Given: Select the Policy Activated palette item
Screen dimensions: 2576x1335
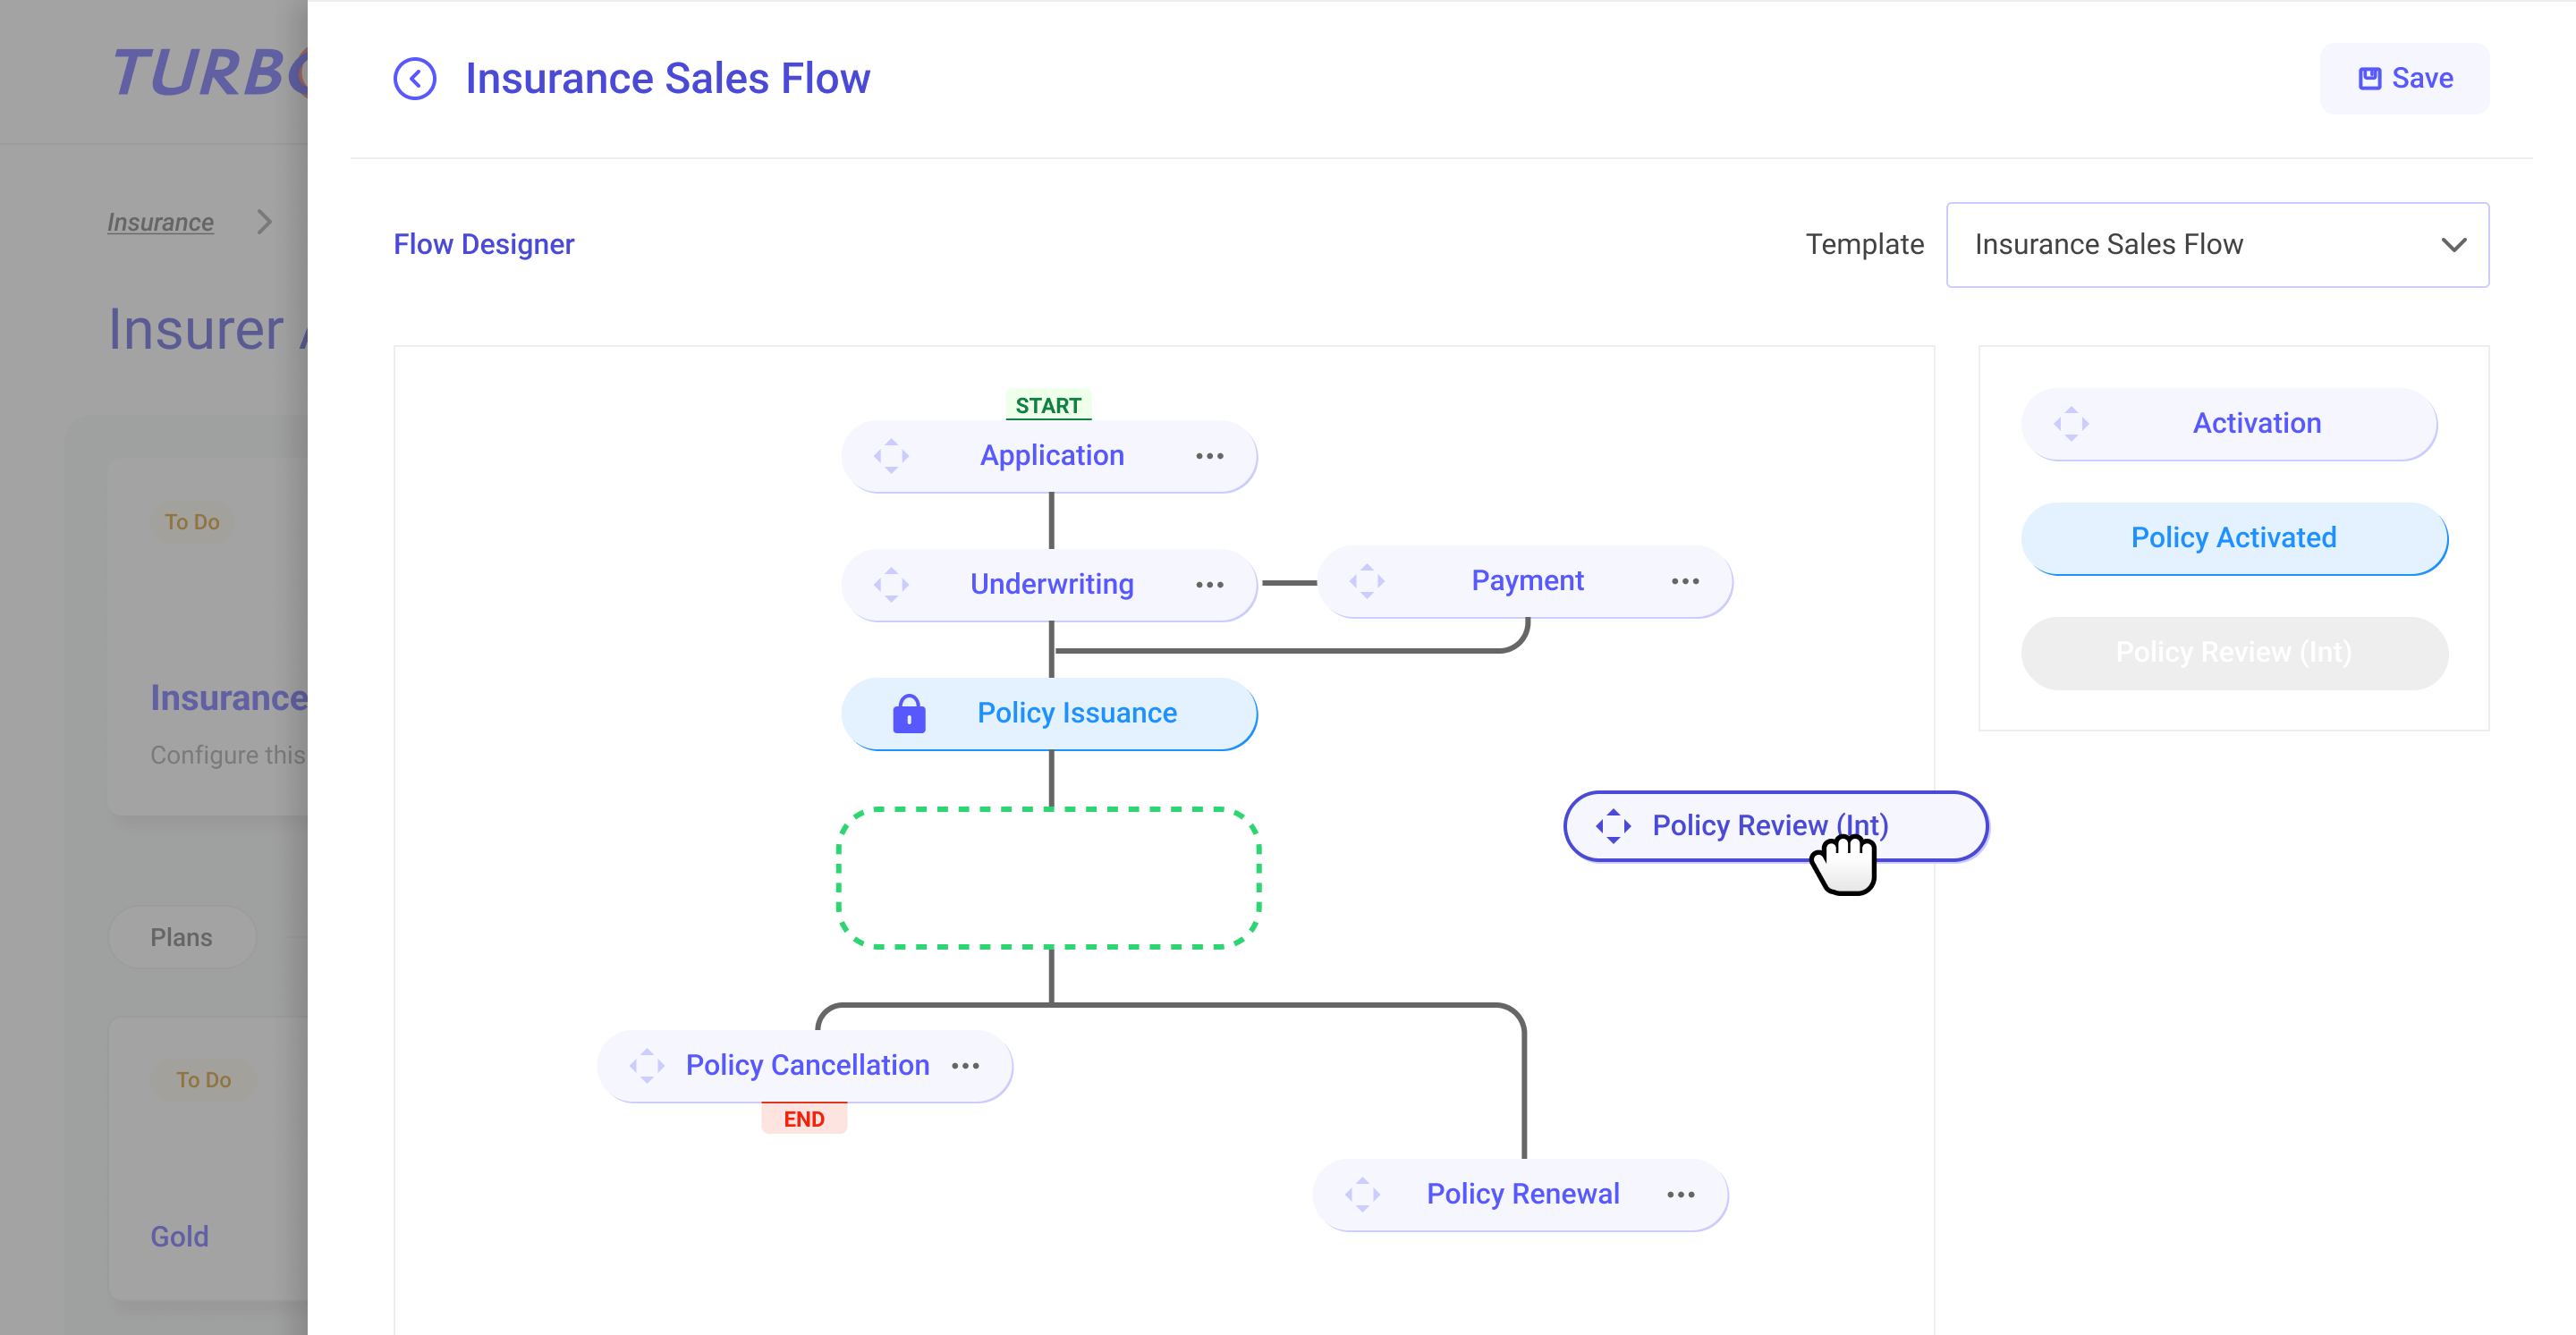Looking at the screenshot, I should point(2234,537).
